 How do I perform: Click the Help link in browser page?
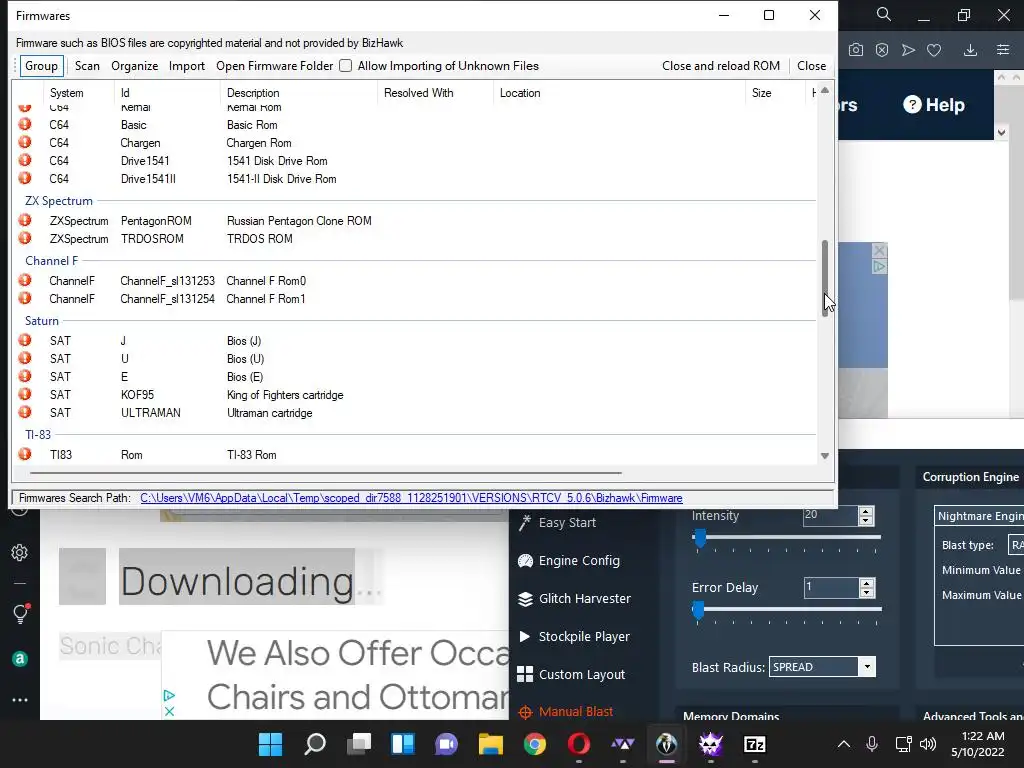(934, 105)
